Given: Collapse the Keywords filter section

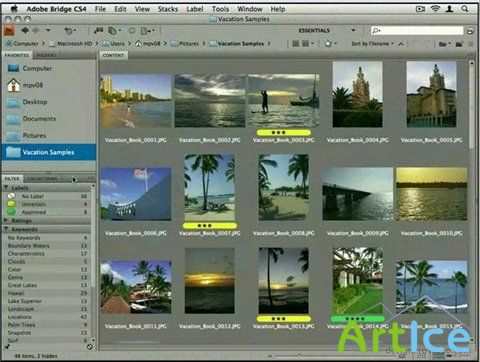Looking at the screenshot, I should pos(6,229).
